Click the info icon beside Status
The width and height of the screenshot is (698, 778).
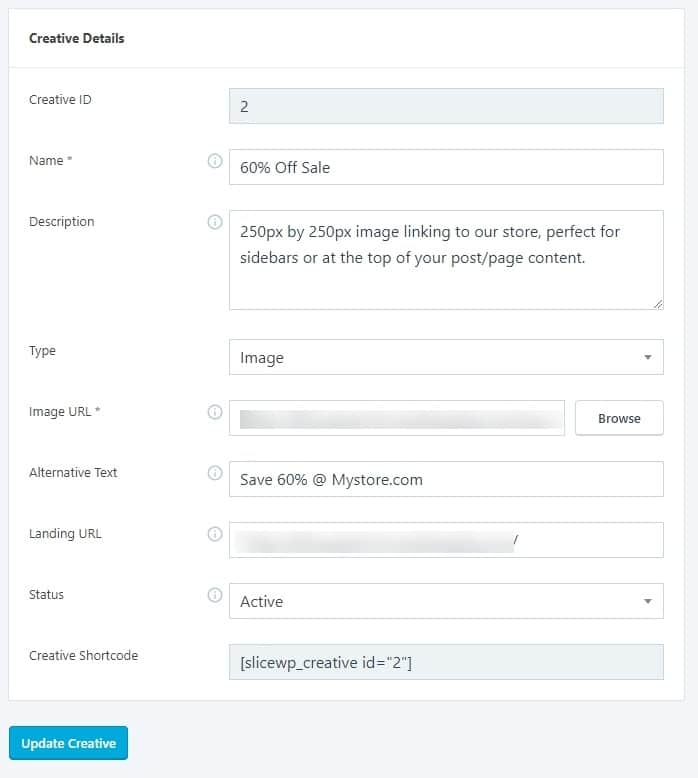(x=215, y=594)
